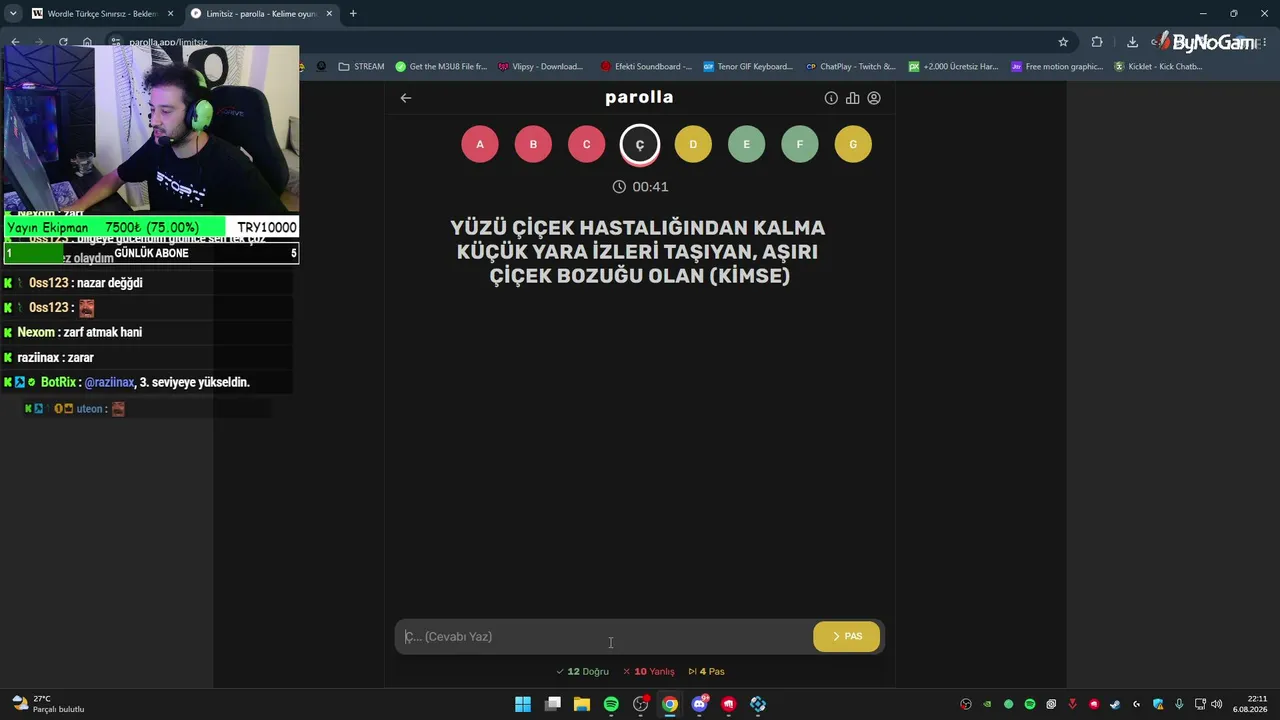
Task: Open Discord from the taskbar
Action: pyautogui.click(x=700, y=704)
